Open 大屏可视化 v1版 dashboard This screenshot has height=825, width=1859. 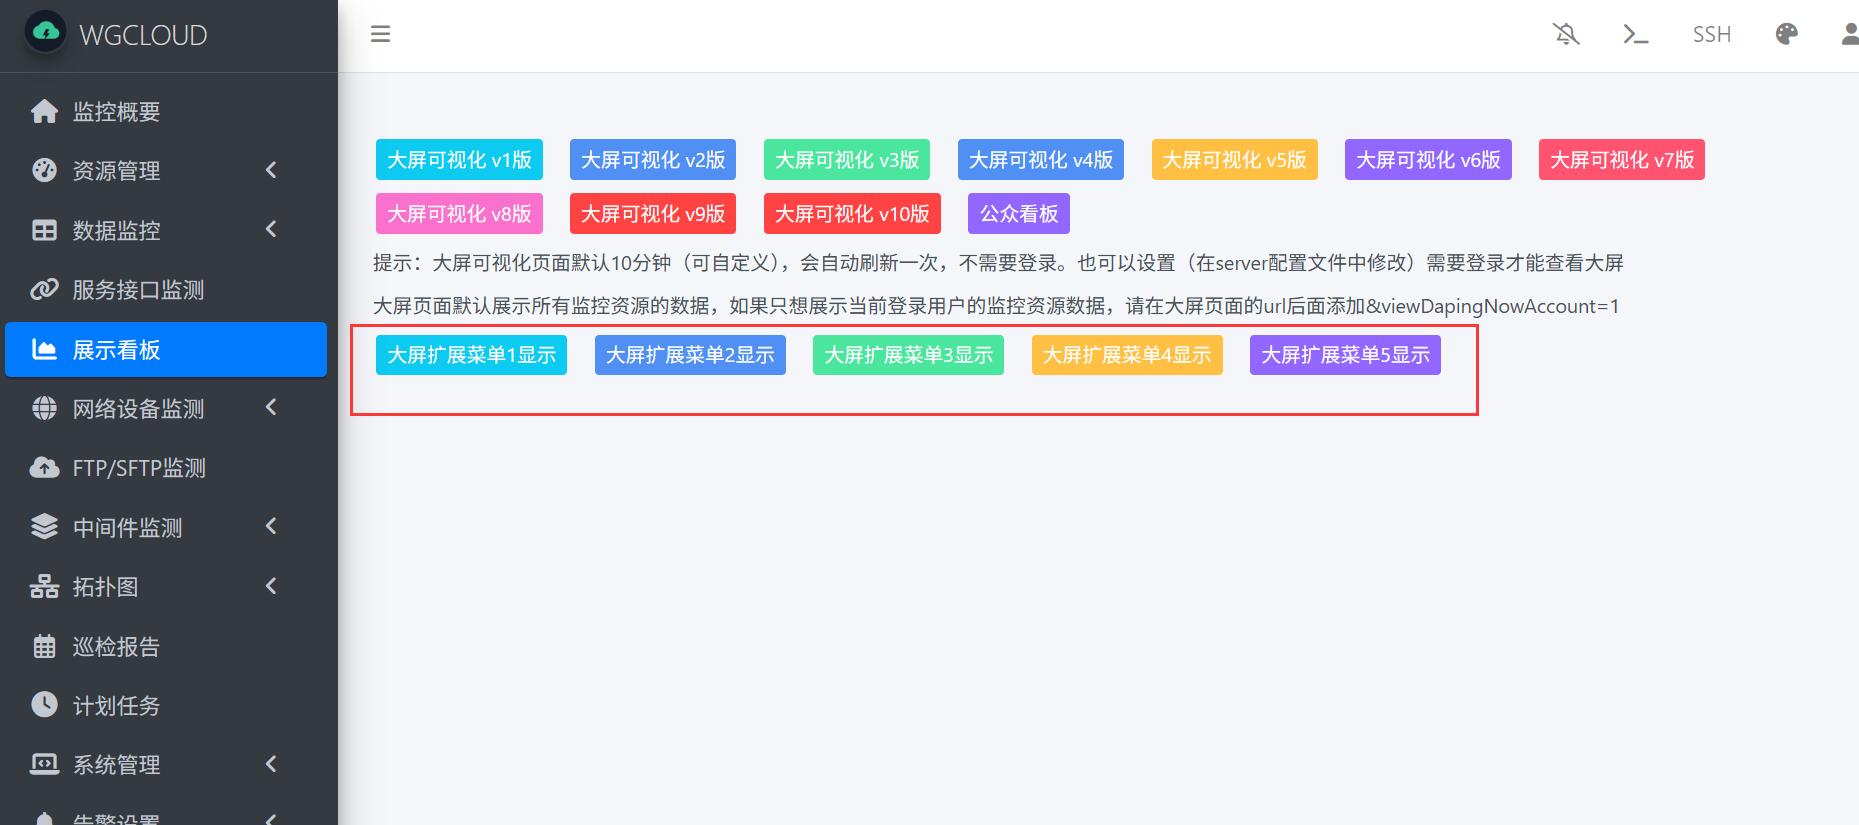[459, 160]
